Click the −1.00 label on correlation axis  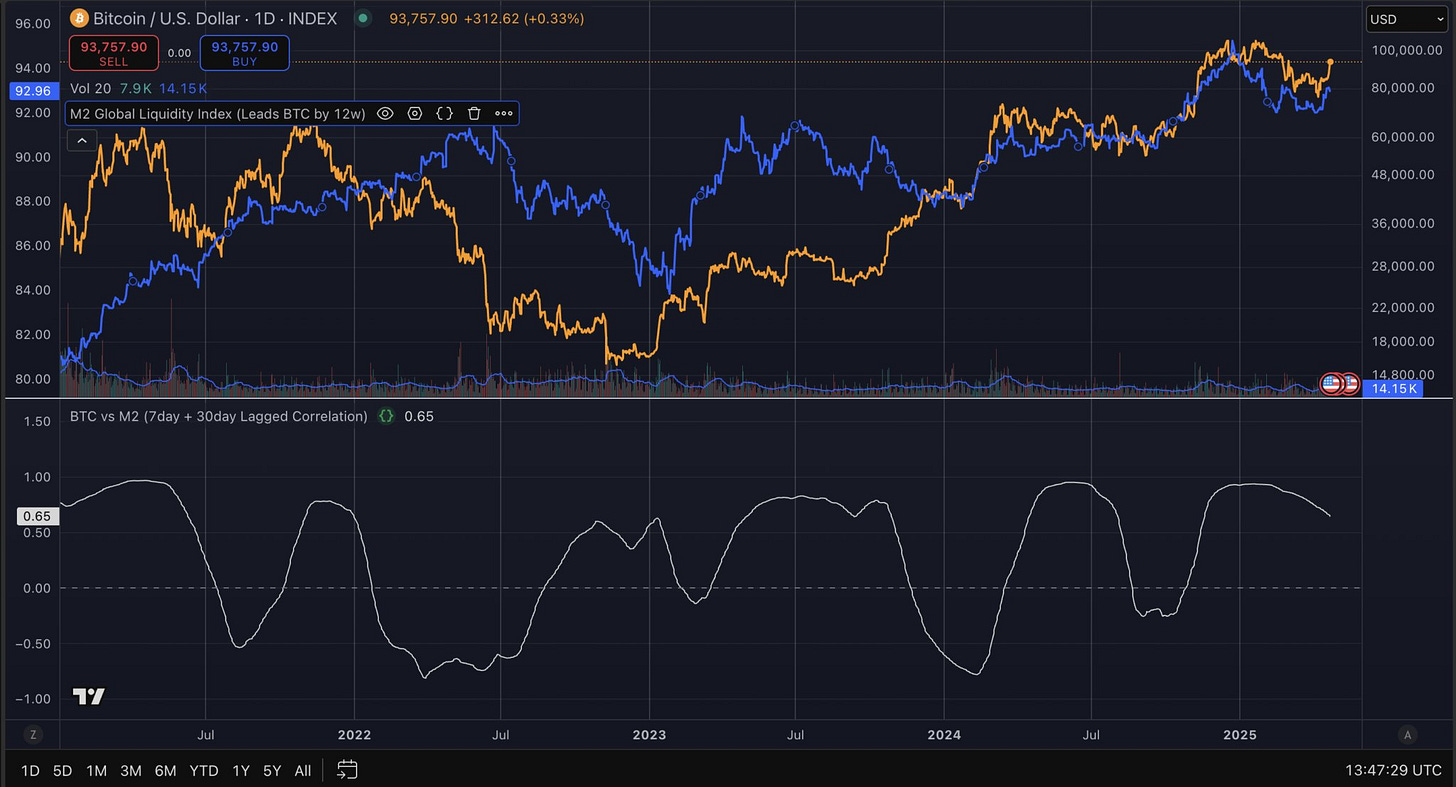[x=31, y=699]
